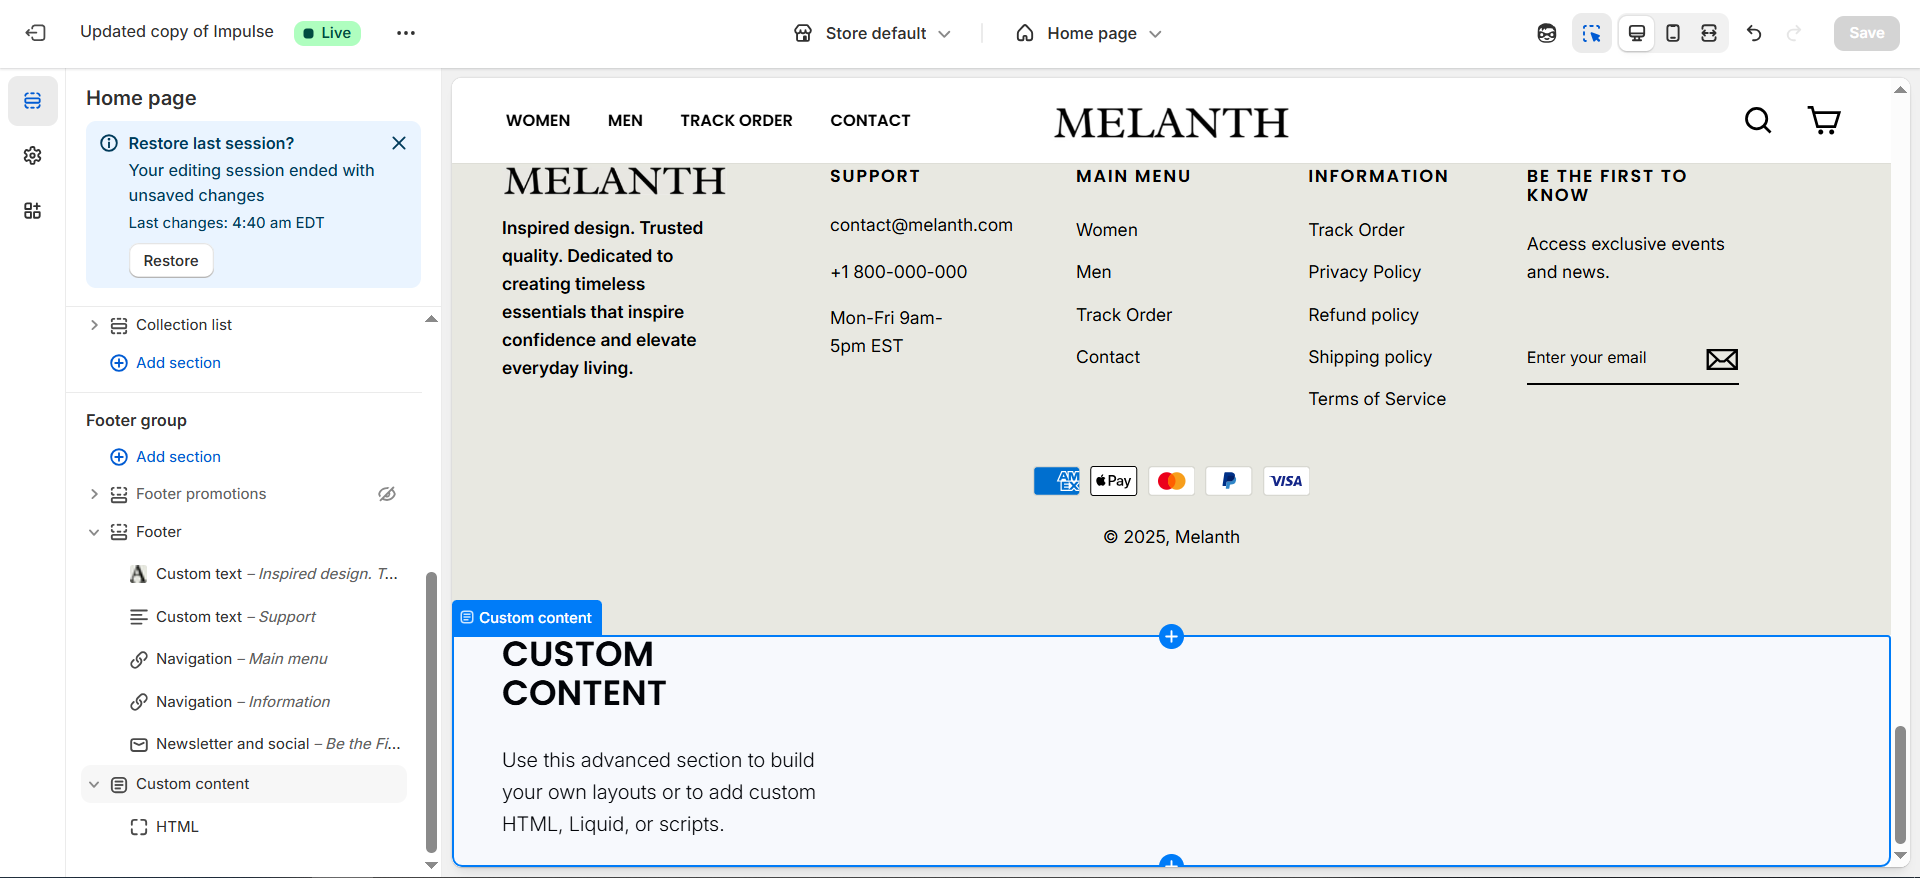Image resolution: width=1920 pixels, height=878 pixels.
Task: Open the Store default dropdown
Action: (x=872, y=33)
